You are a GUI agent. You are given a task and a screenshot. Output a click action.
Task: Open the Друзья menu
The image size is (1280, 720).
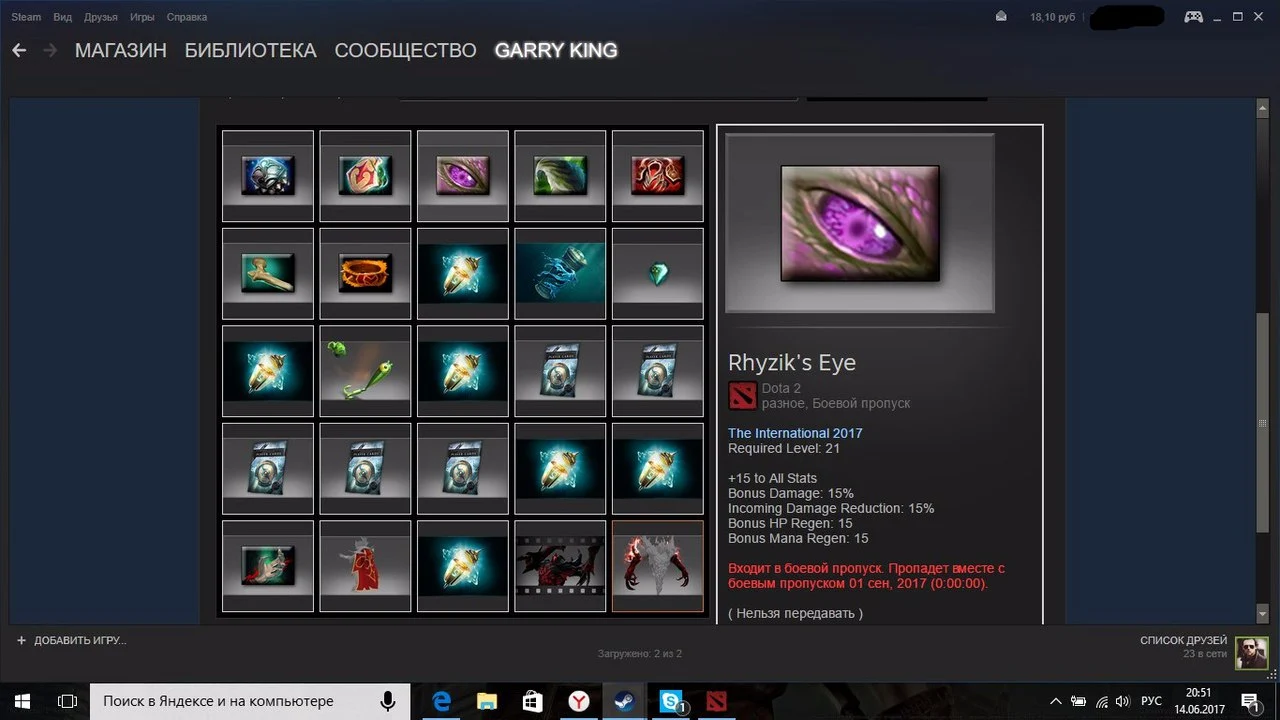tap(101, 17)
